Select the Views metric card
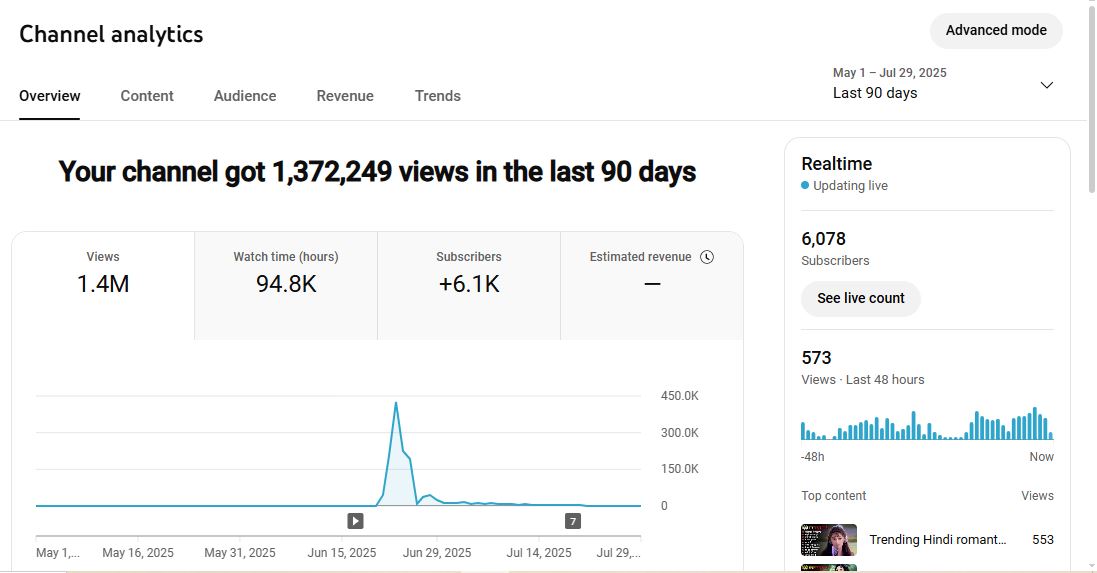Image resolution: width=1097 pixels, height=573 pixels. pos(103,274)
